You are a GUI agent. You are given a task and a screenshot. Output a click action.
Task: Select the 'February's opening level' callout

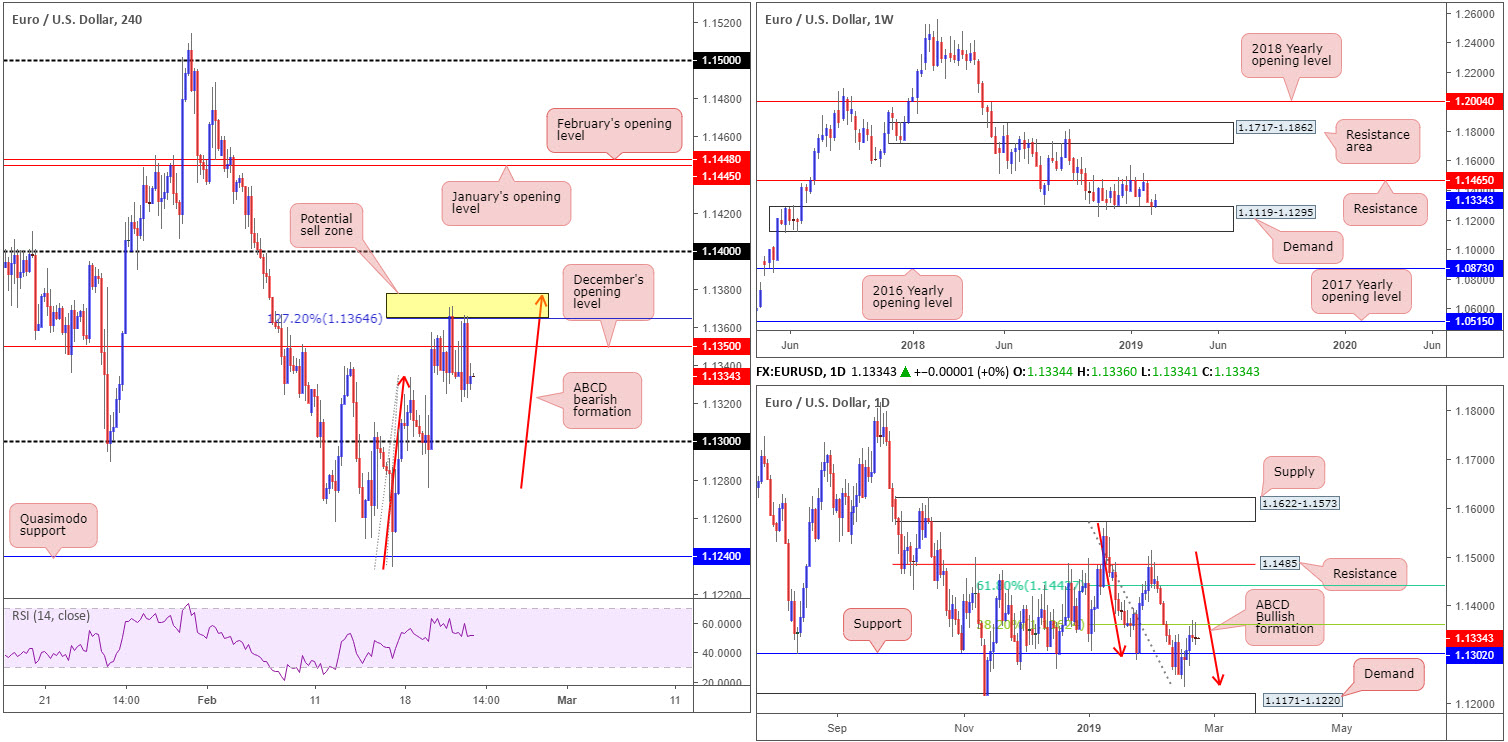pos(613,133)
